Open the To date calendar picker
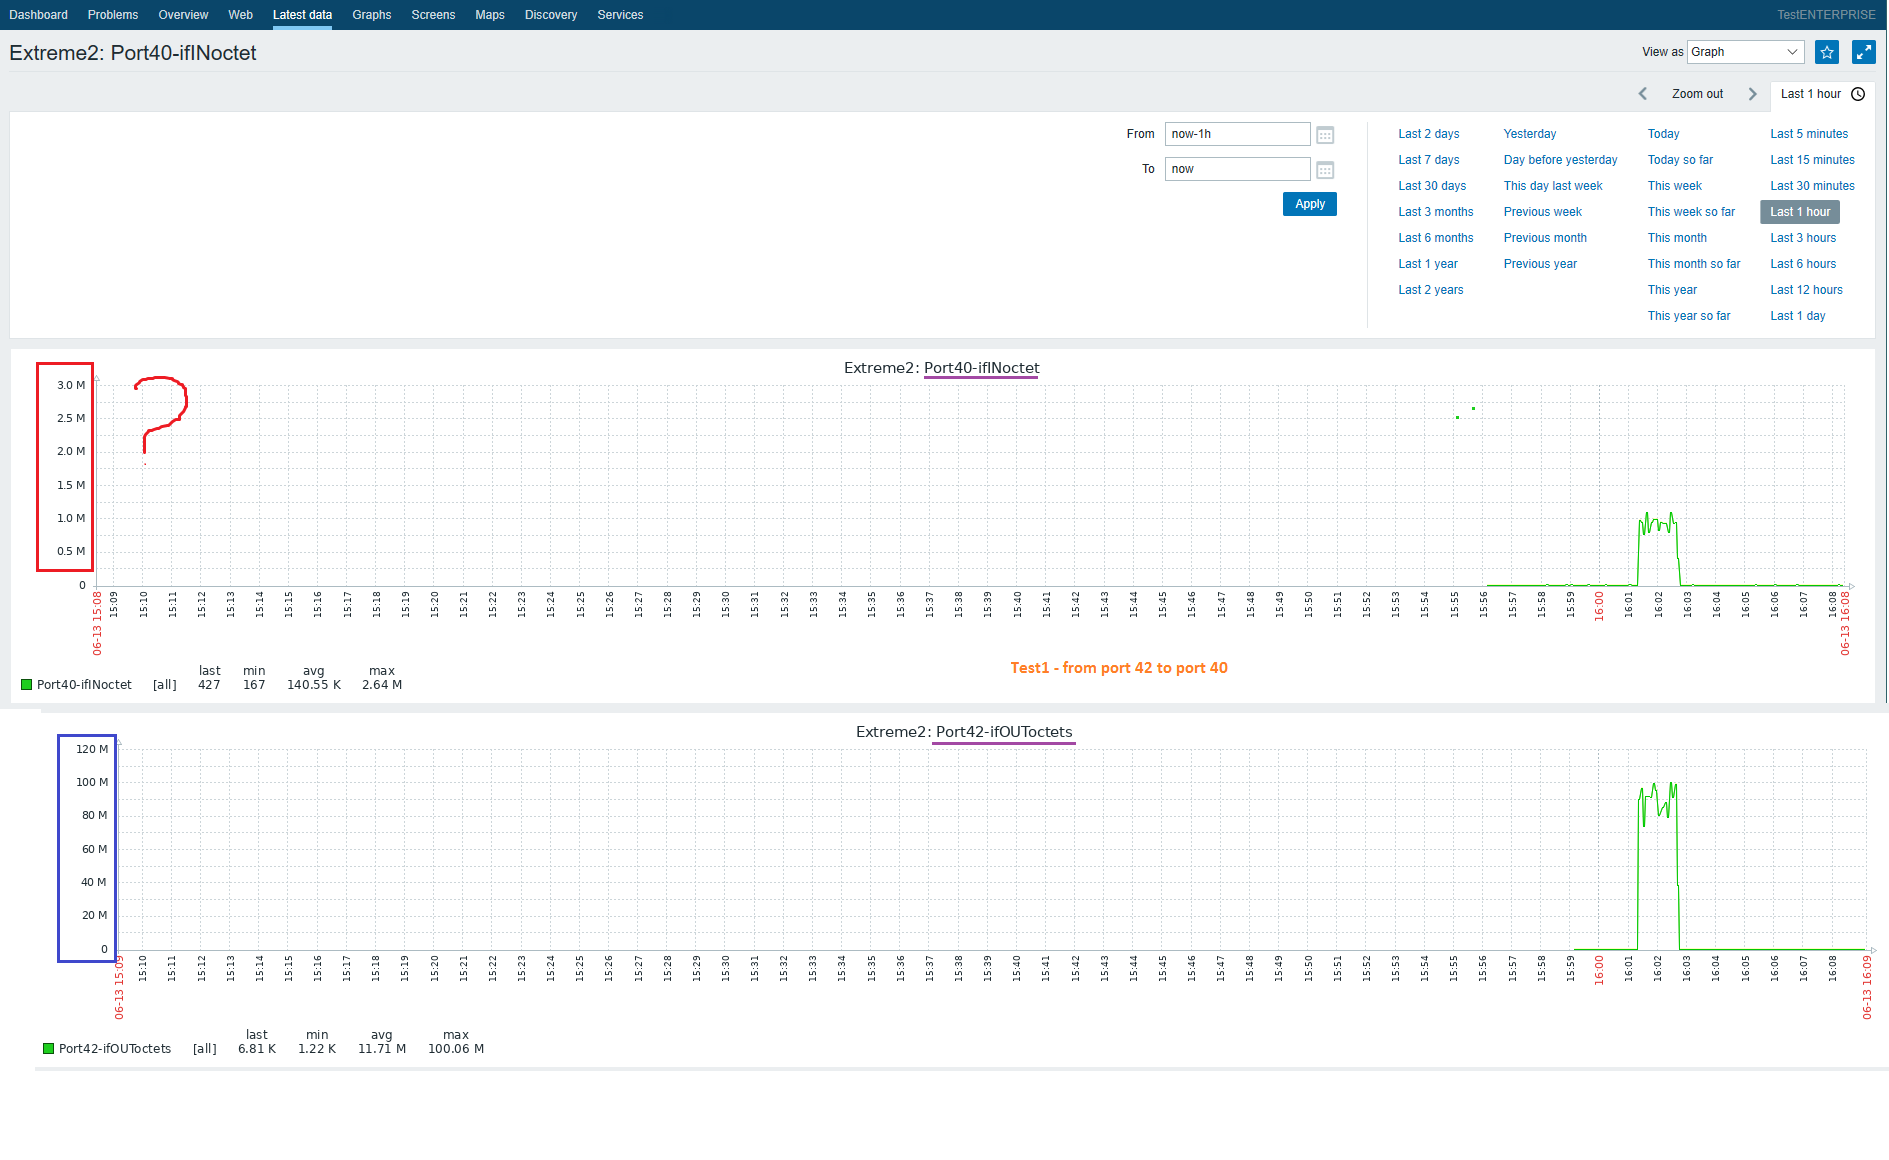Viewport: 1889px width, 1160px height. (1325, 170)
